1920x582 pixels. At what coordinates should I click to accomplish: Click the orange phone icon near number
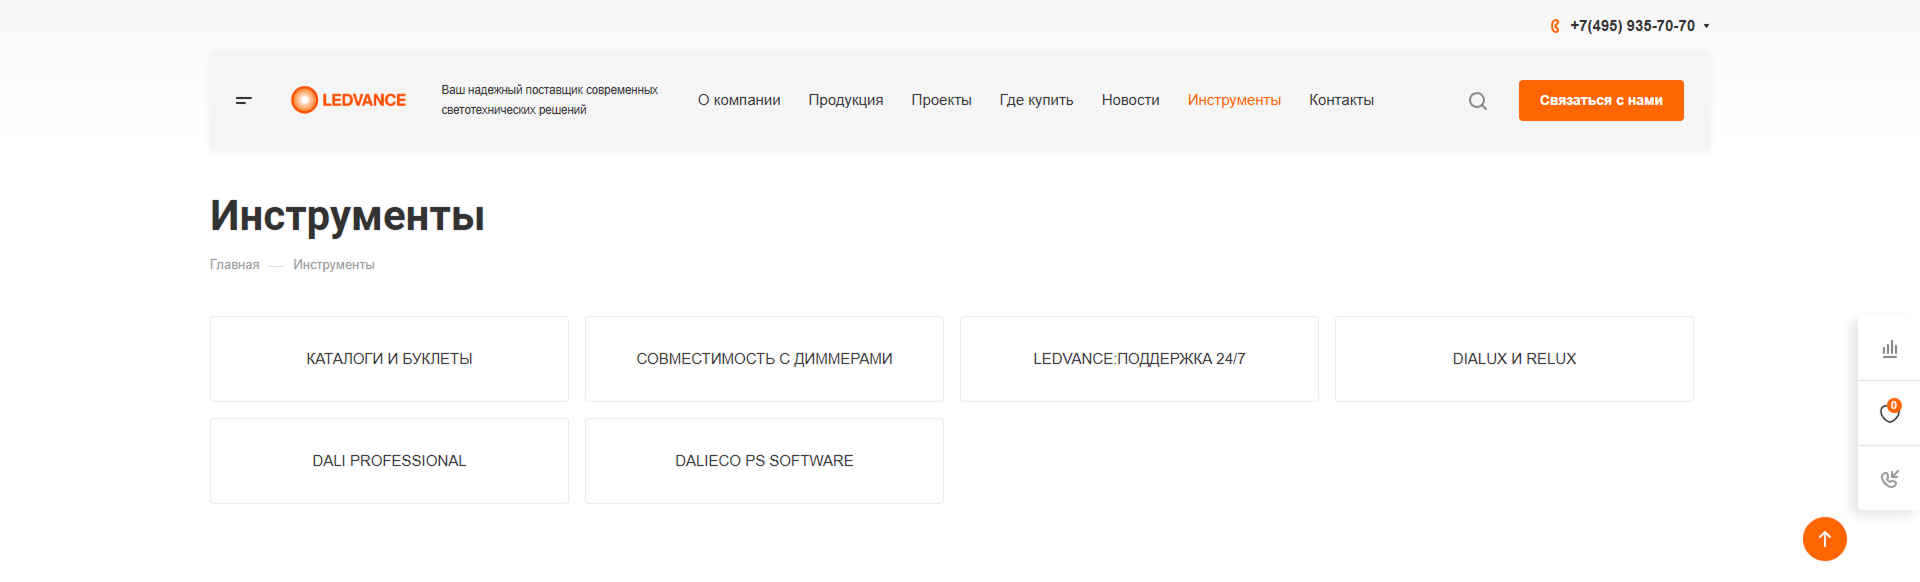tap(1555, 26)
